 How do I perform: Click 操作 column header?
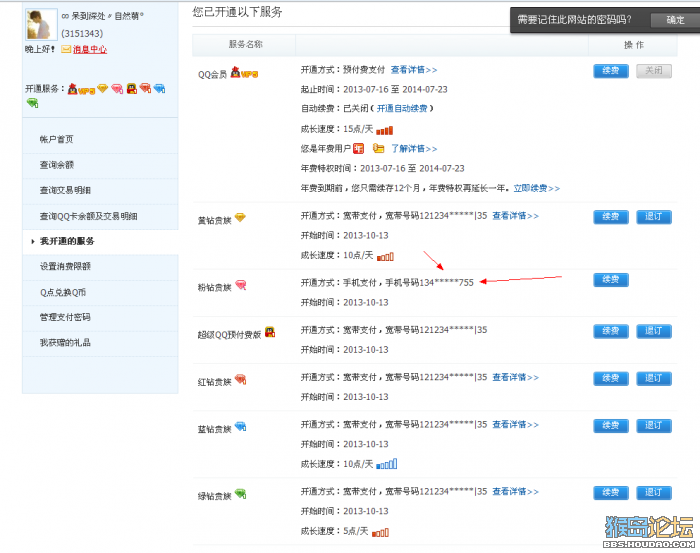point(633,45)
